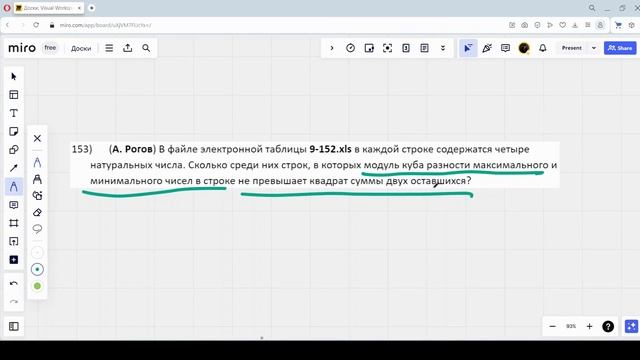Open the board name Доски
Image resolution: width=640 pixels, height=360 pixels.
coord(81,48)
